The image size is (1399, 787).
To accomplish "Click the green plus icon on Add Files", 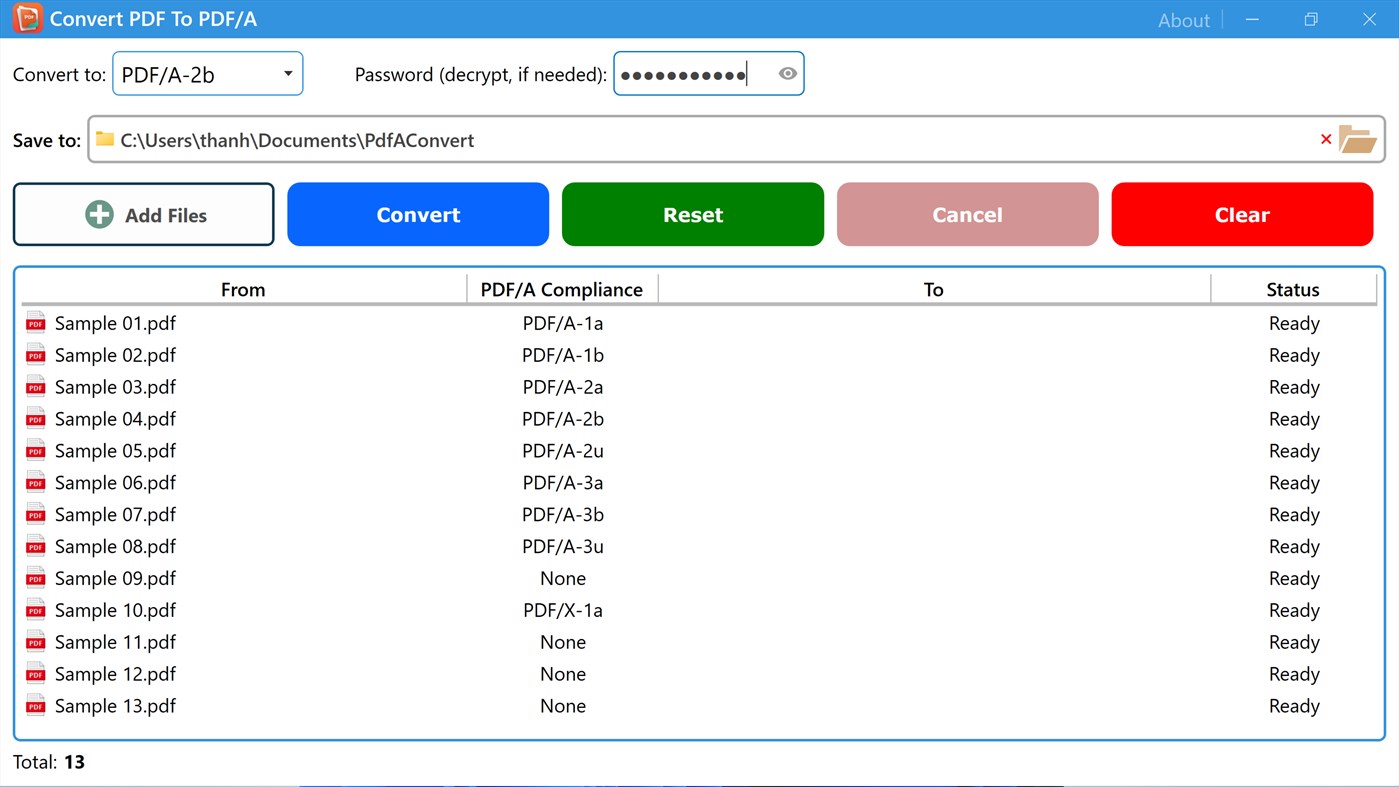I will (x=99, y=214).
